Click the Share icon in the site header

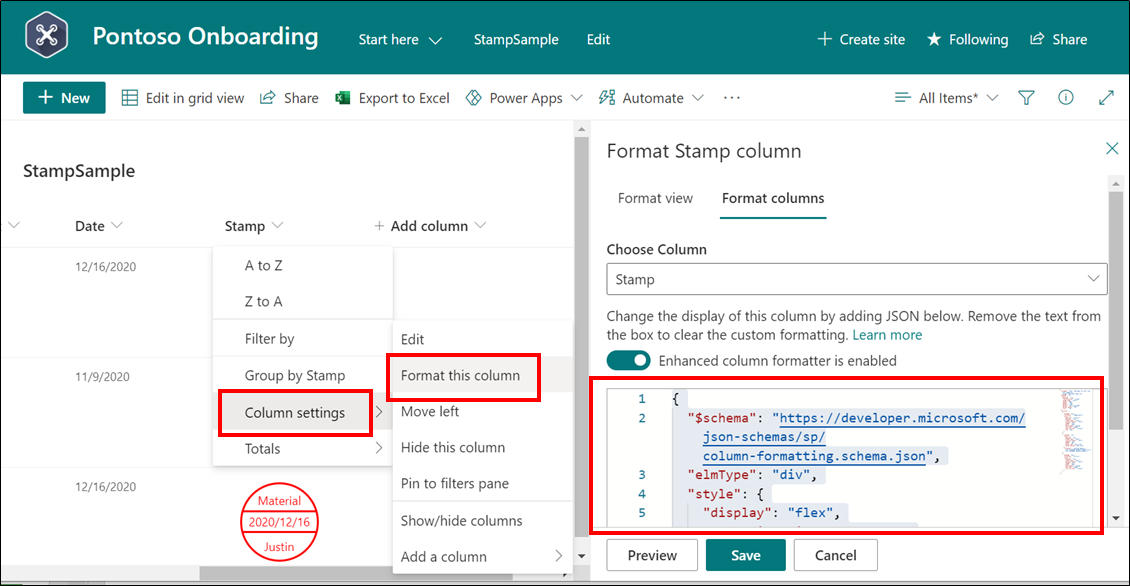pos(1037,39)
